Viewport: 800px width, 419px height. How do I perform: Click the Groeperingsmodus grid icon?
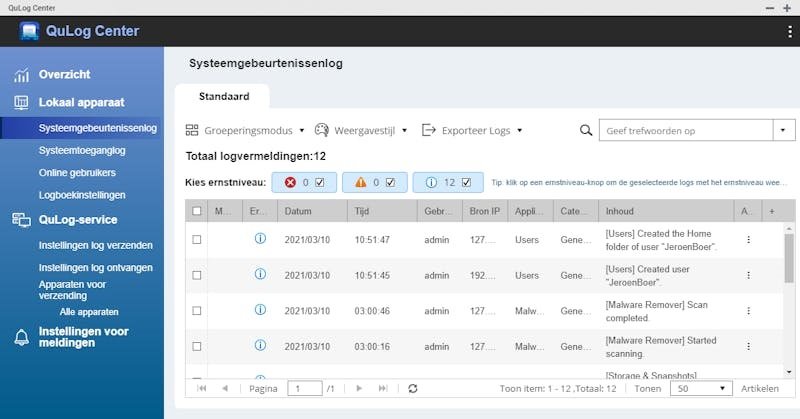pyautogui.click(x=192, y=130)
